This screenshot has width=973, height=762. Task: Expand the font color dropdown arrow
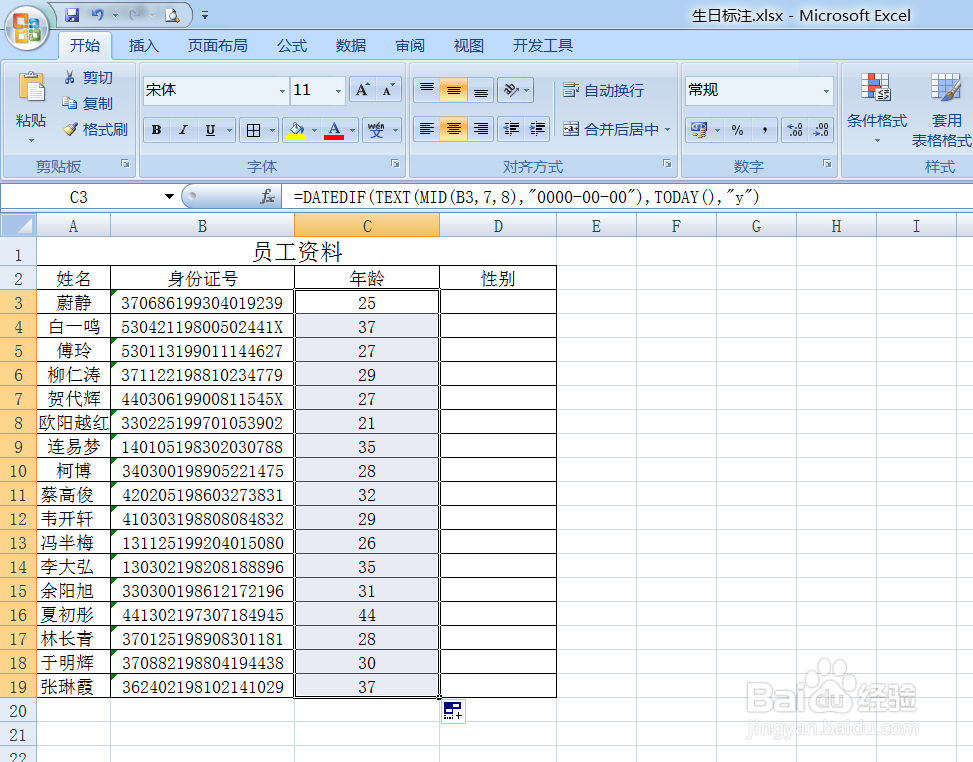tap(352, 130)
